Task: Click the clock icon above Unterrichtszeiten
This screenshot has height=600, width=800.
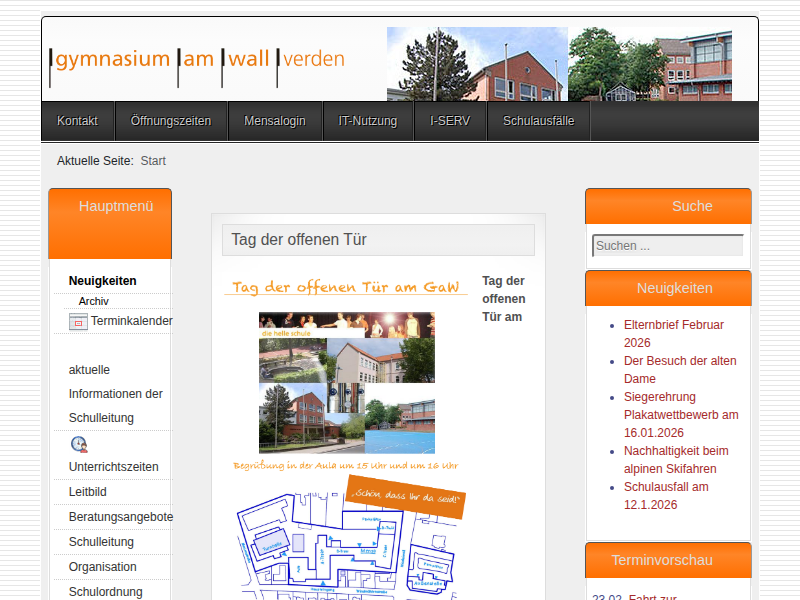Action: coord(79,444)
